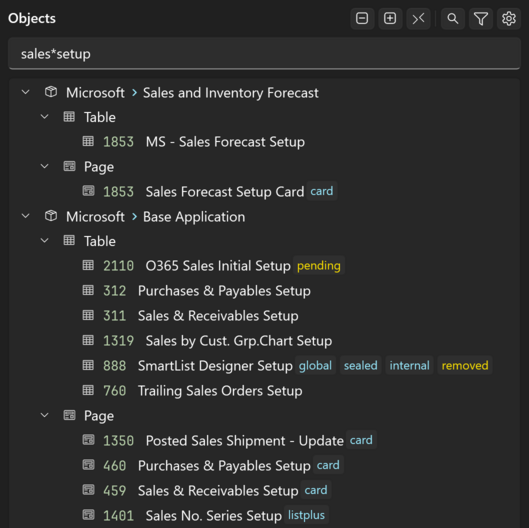Click table icon beside Table group under Base Application
The image size is (529, 528).
(69, 241)
